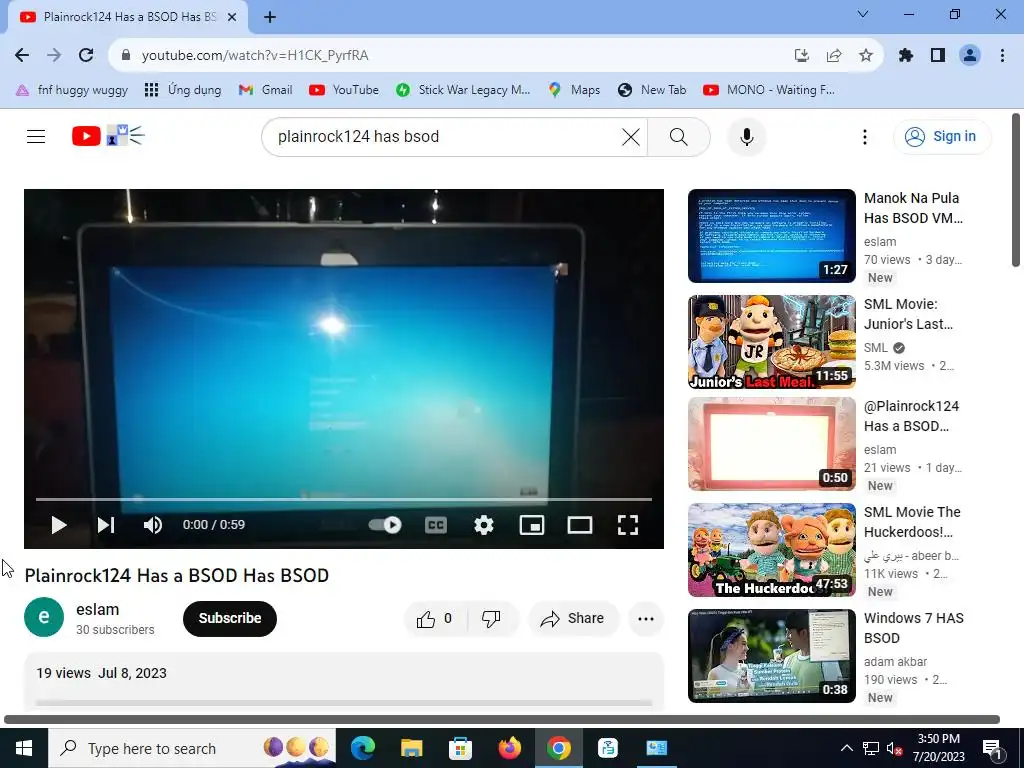1024x768 pixels.
Task: Open the eslam channel name link
Action: tap(97, 609)
